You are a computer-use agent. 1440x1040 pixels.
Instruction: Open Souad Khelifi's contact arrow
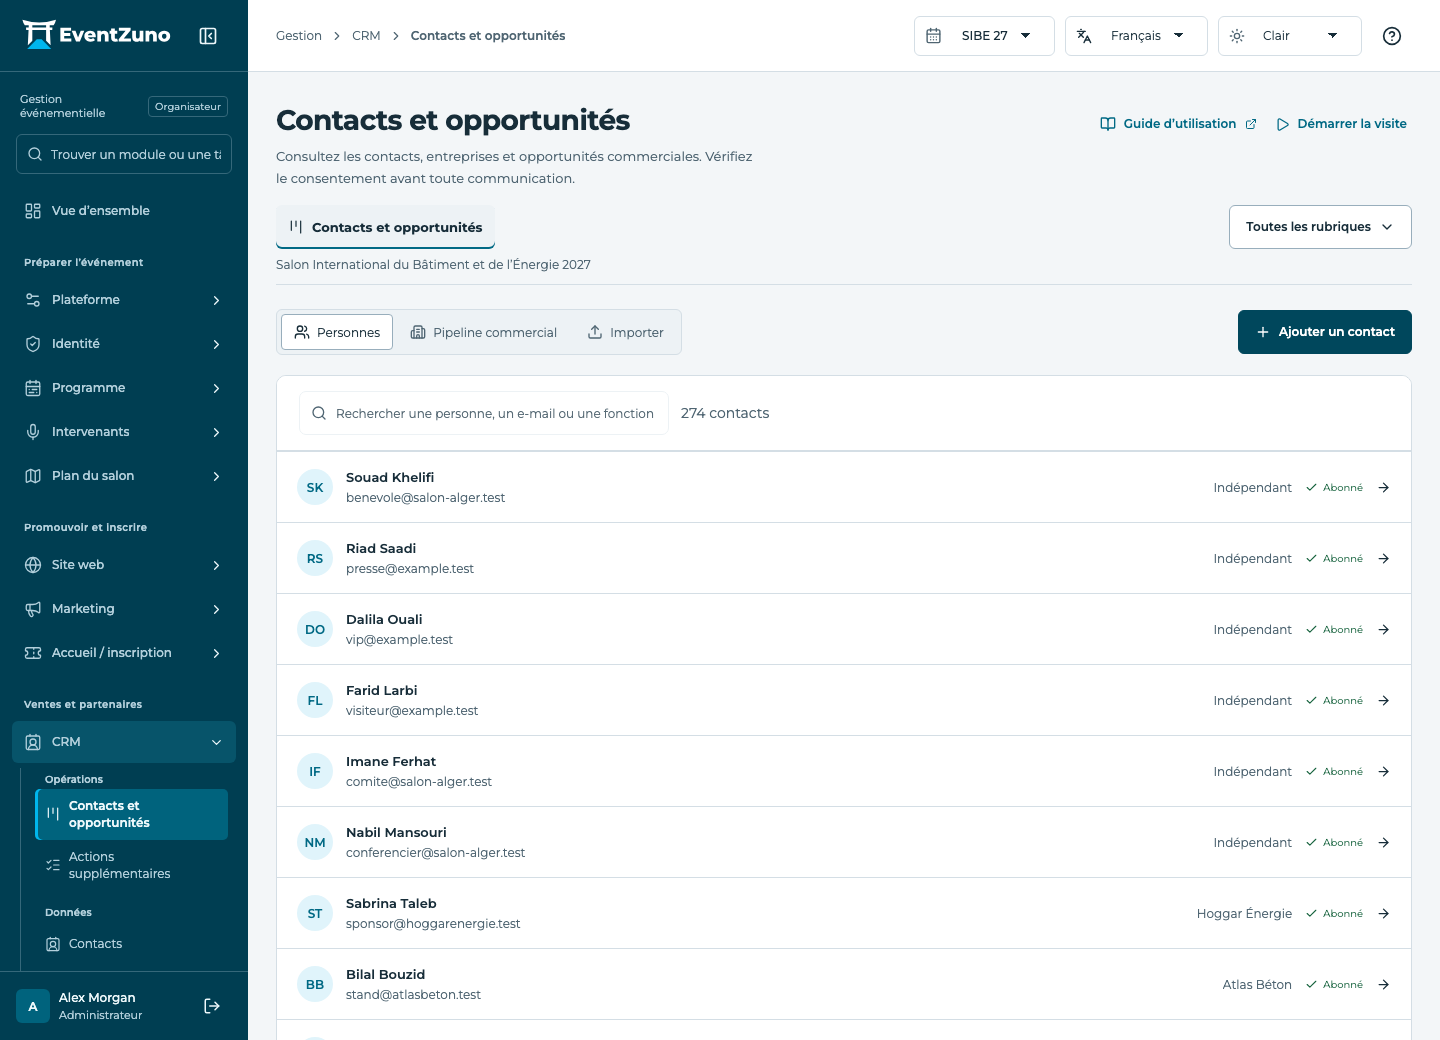point(1384,488)
